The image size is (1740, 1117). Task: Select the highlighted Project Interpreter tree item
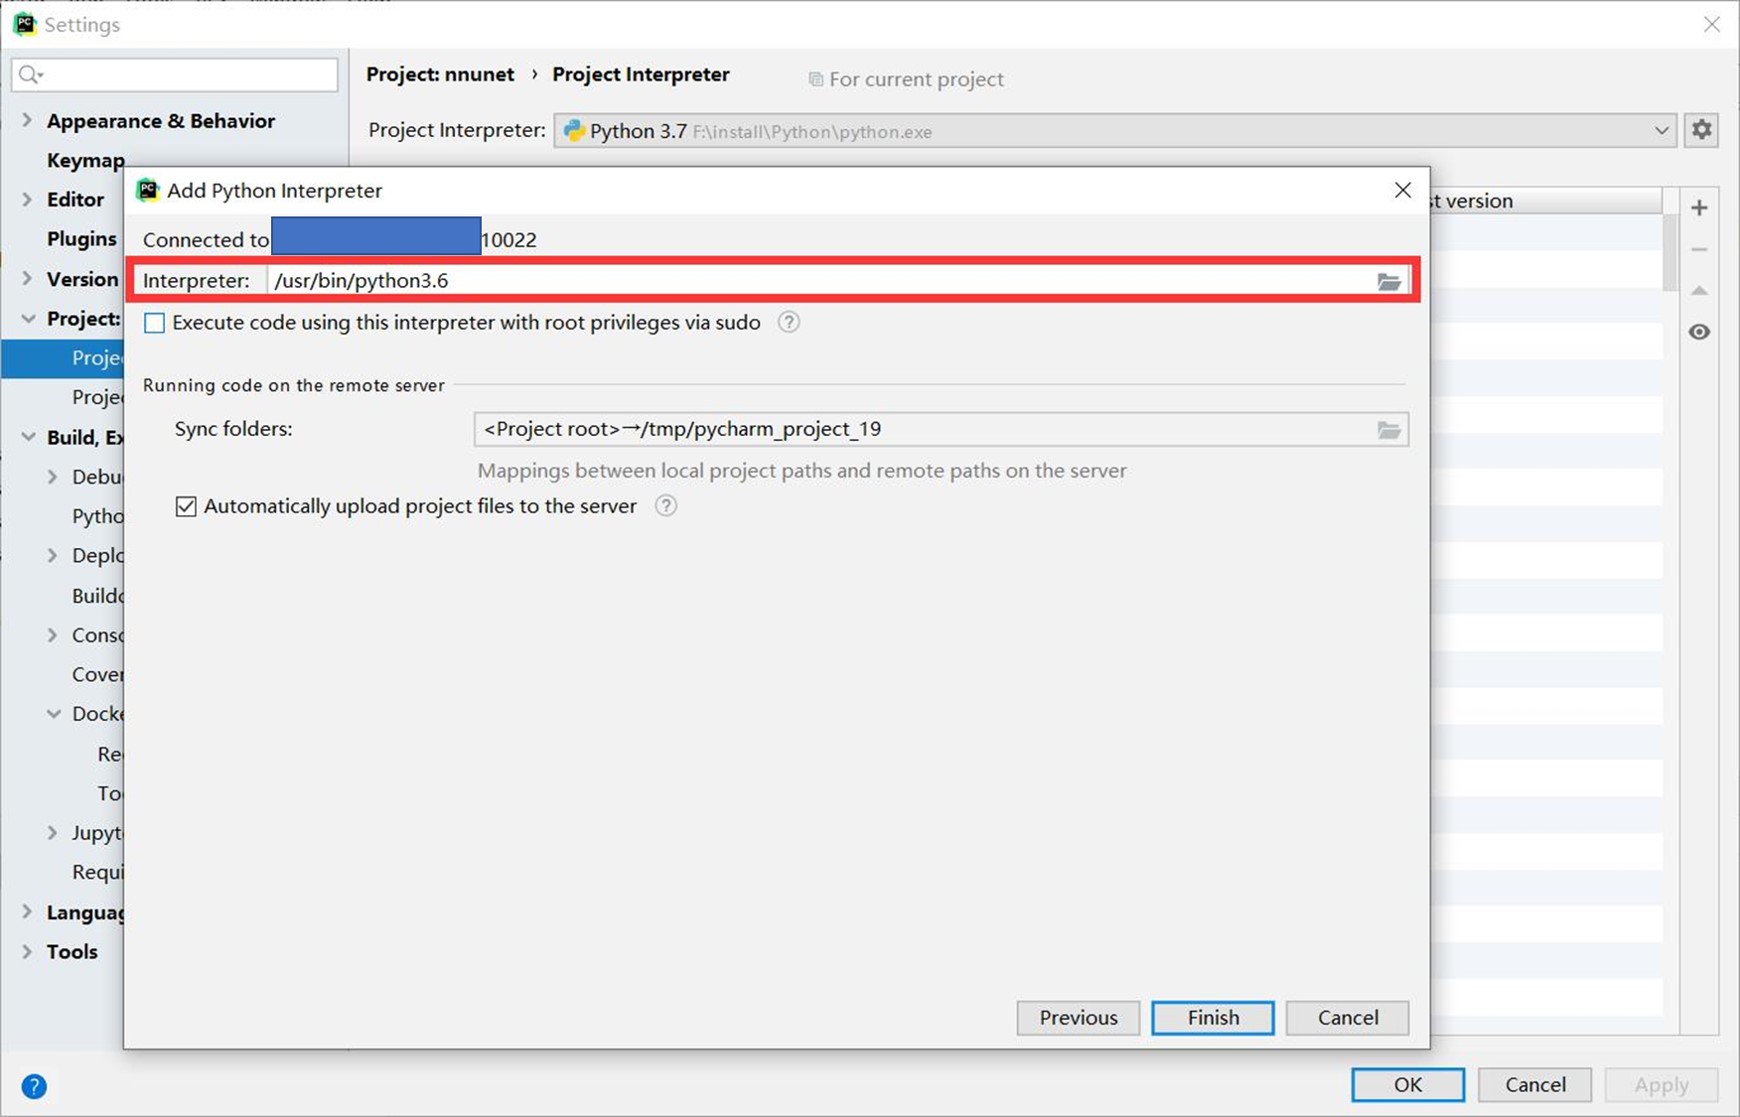coord(62,358)
